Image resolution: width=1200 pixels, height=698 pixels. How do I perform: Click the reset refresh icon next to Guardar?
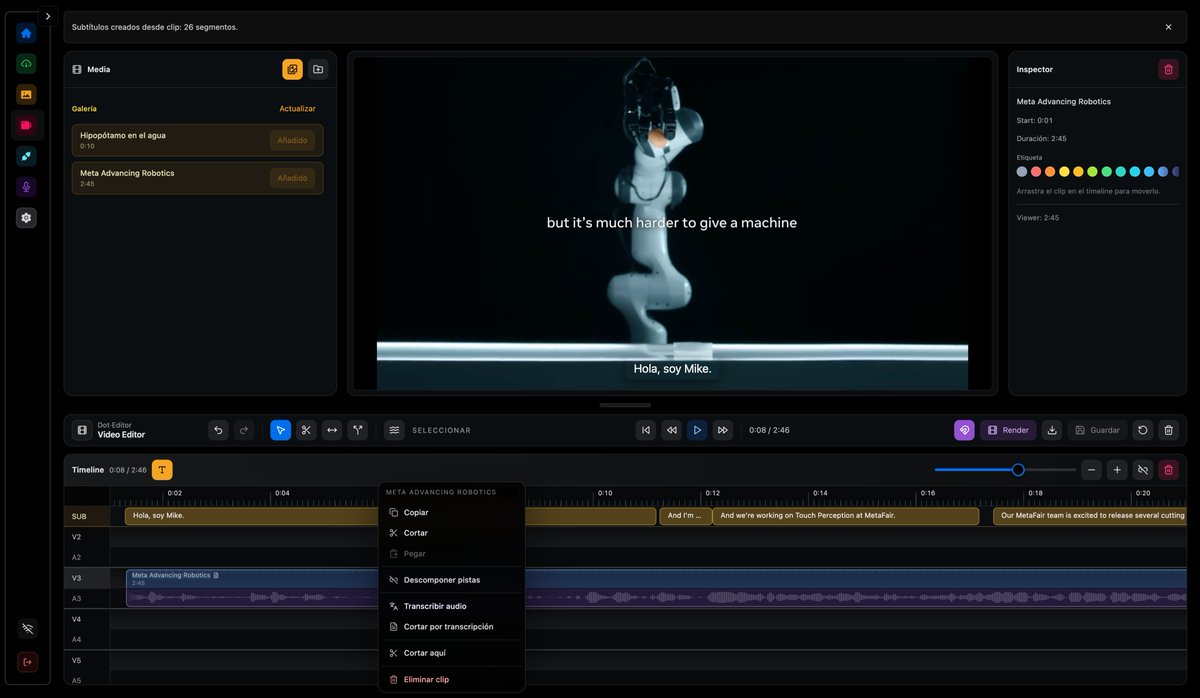pyautogui.click(x=1143, y=430)
